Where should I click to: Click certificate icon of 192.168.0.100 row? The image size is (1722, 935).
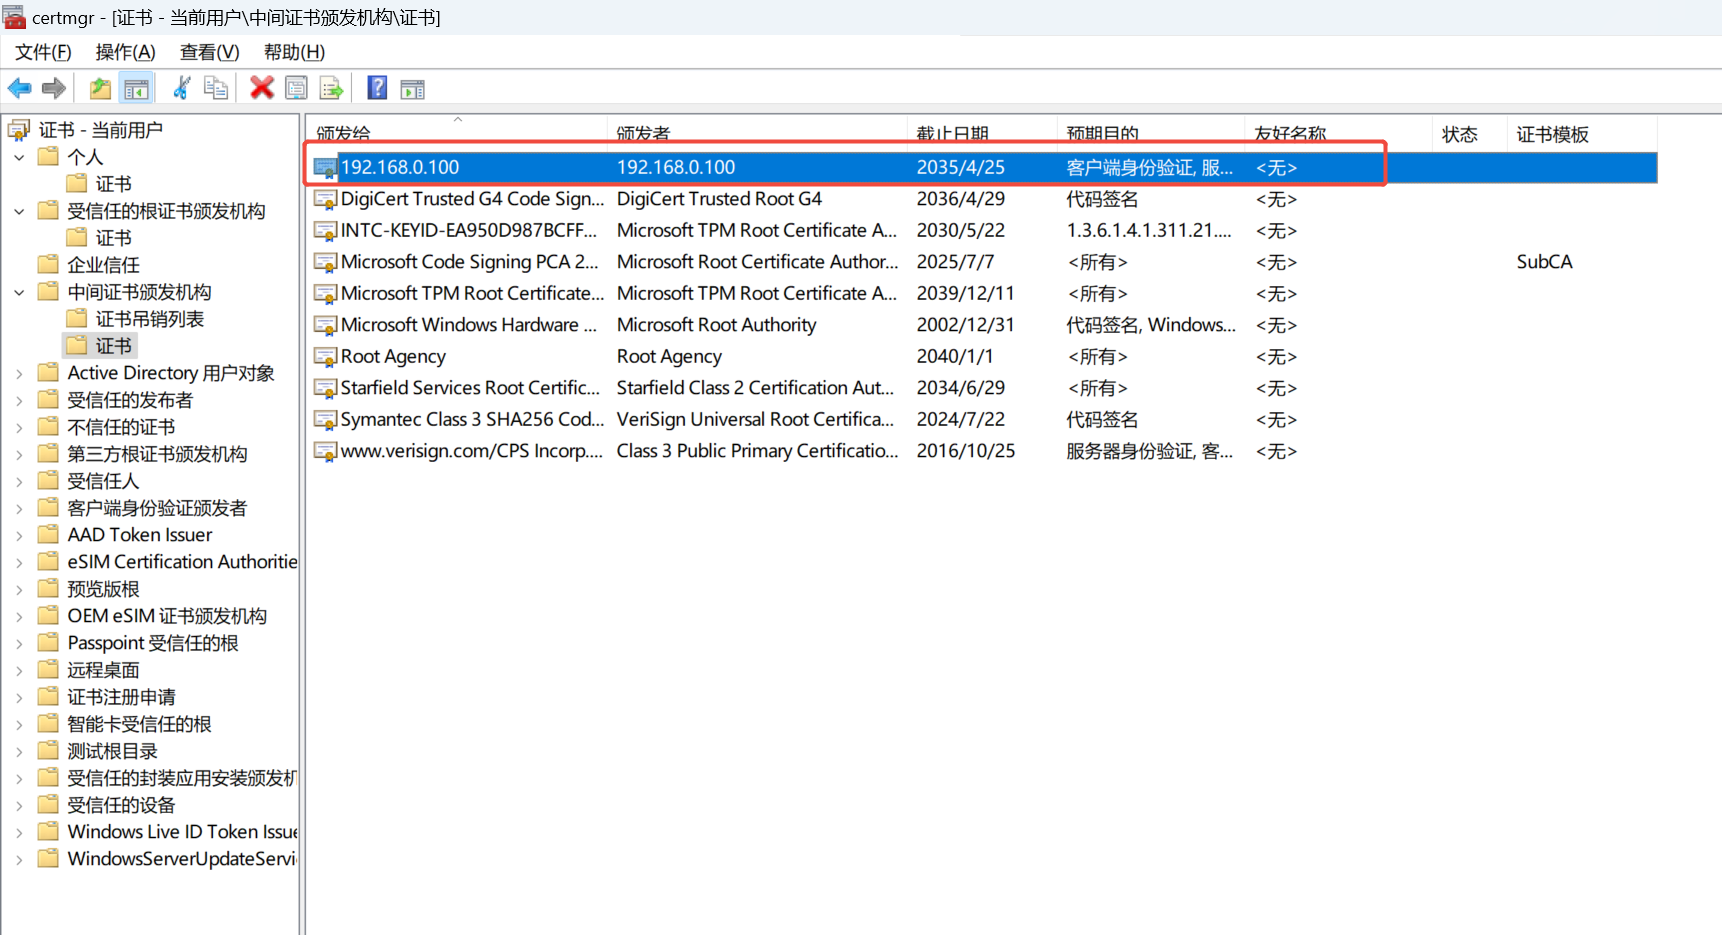pyautogui.click(x=325, y=168)
